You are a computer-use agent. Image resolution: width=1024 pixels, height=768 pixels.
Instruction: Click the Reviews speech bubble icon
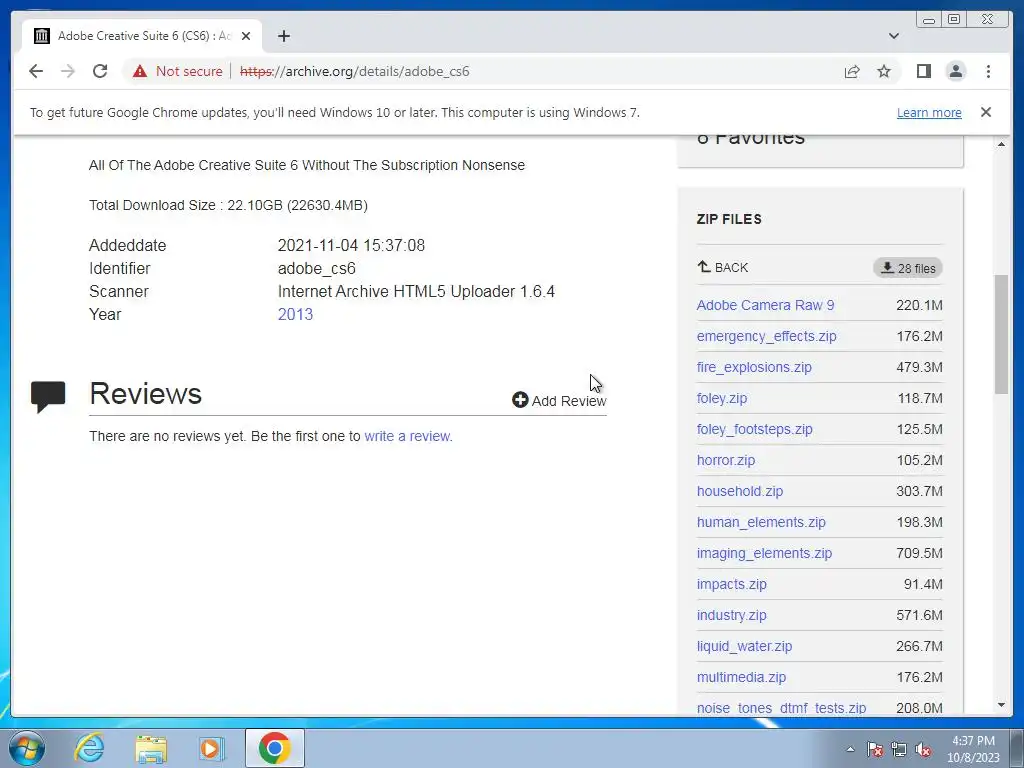tap(48, 396)
